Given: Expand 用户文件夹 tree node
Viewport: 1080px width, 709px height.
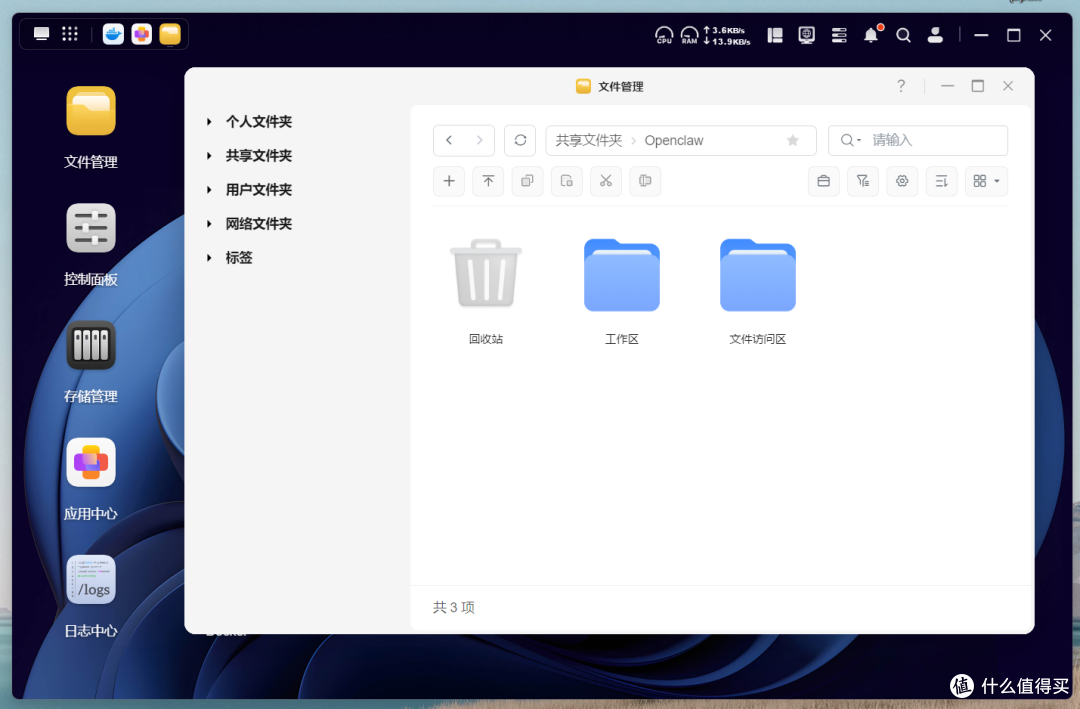Looking at the screenshot, I should [209, 189].
